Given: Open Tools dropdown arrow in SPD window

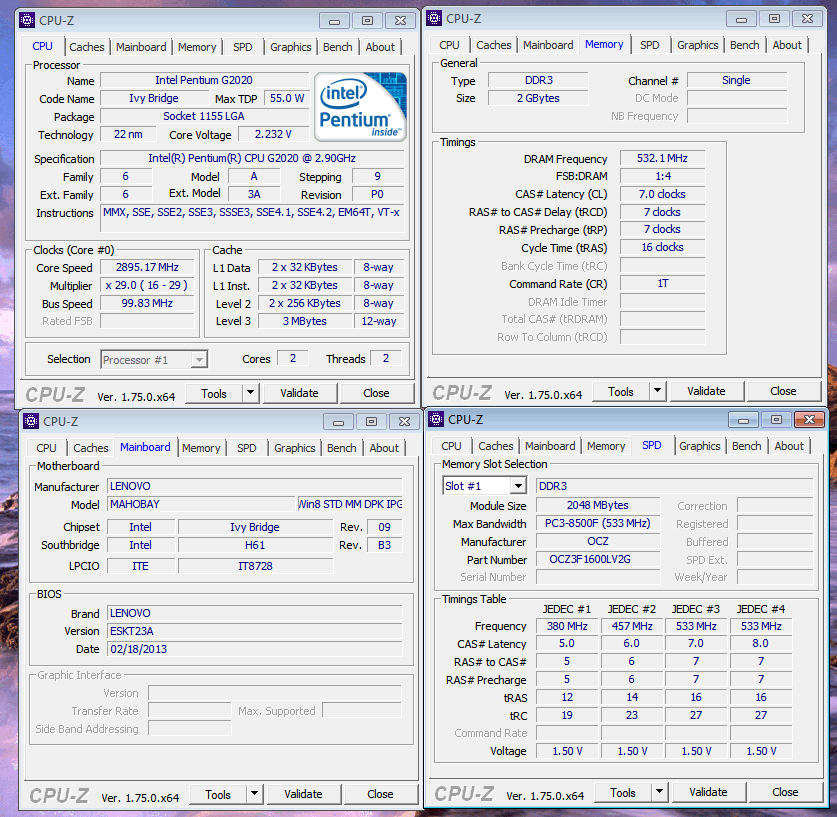Looking at the screenshot, I should tap(660, 792).
